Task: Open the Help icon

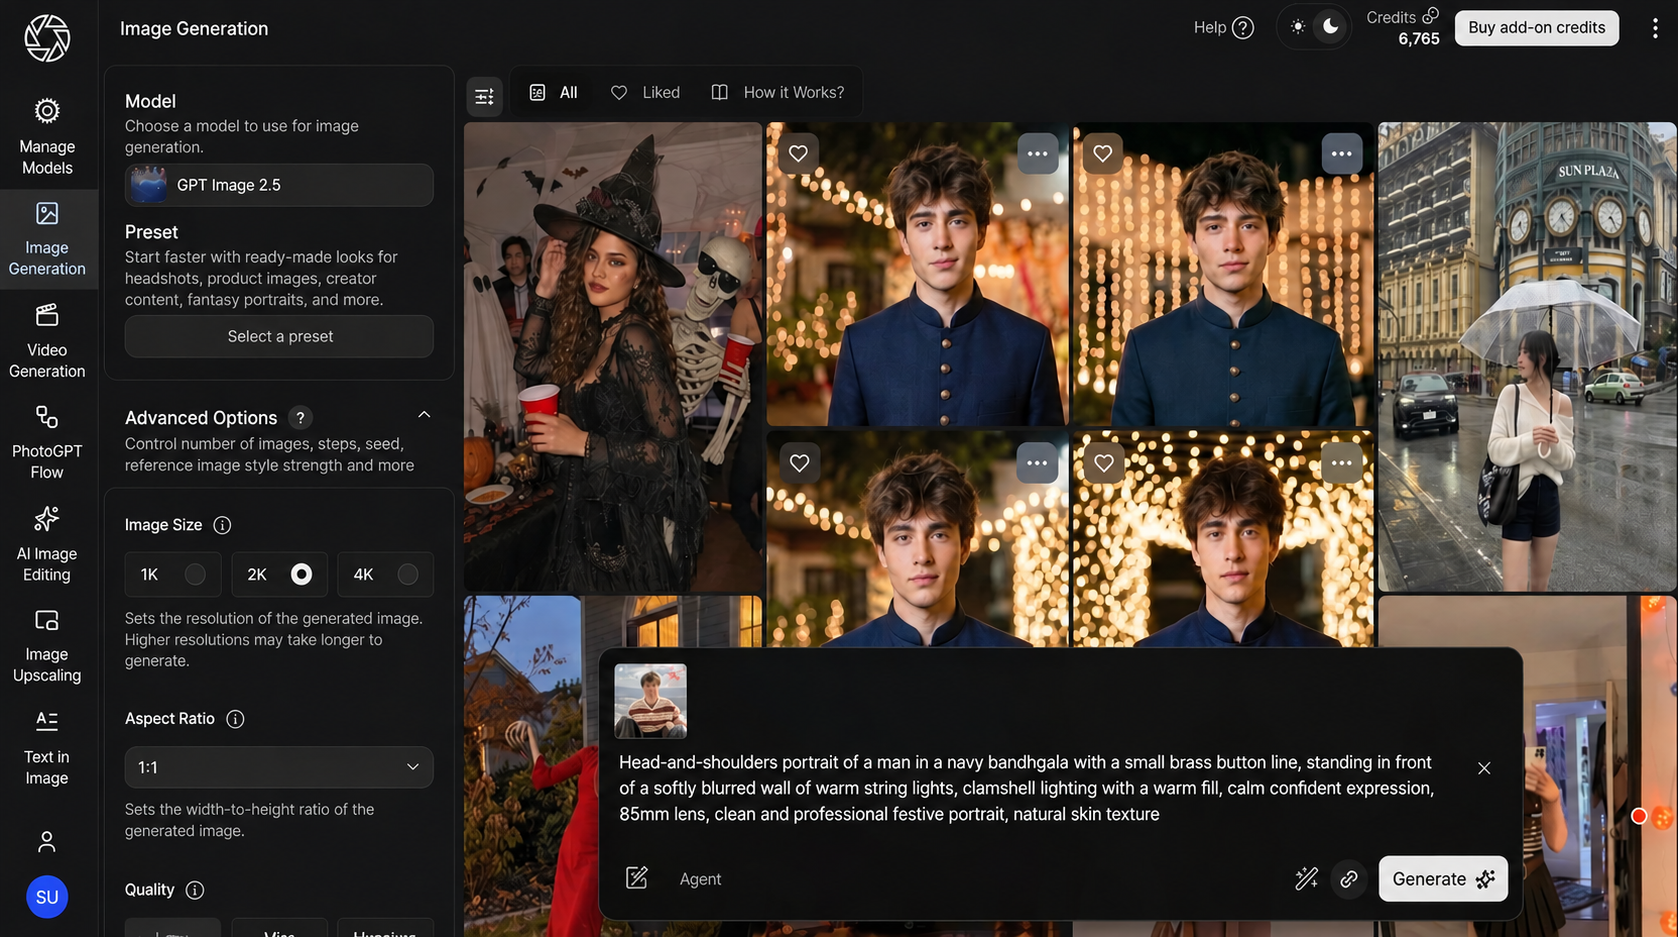Action: pos(1243,28)
